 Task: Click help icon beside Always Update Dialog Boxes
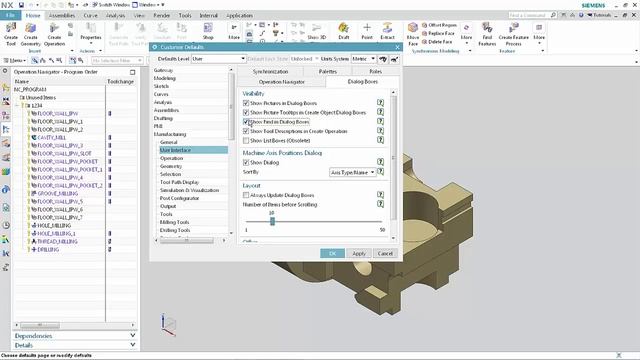[x=380, y=195]
